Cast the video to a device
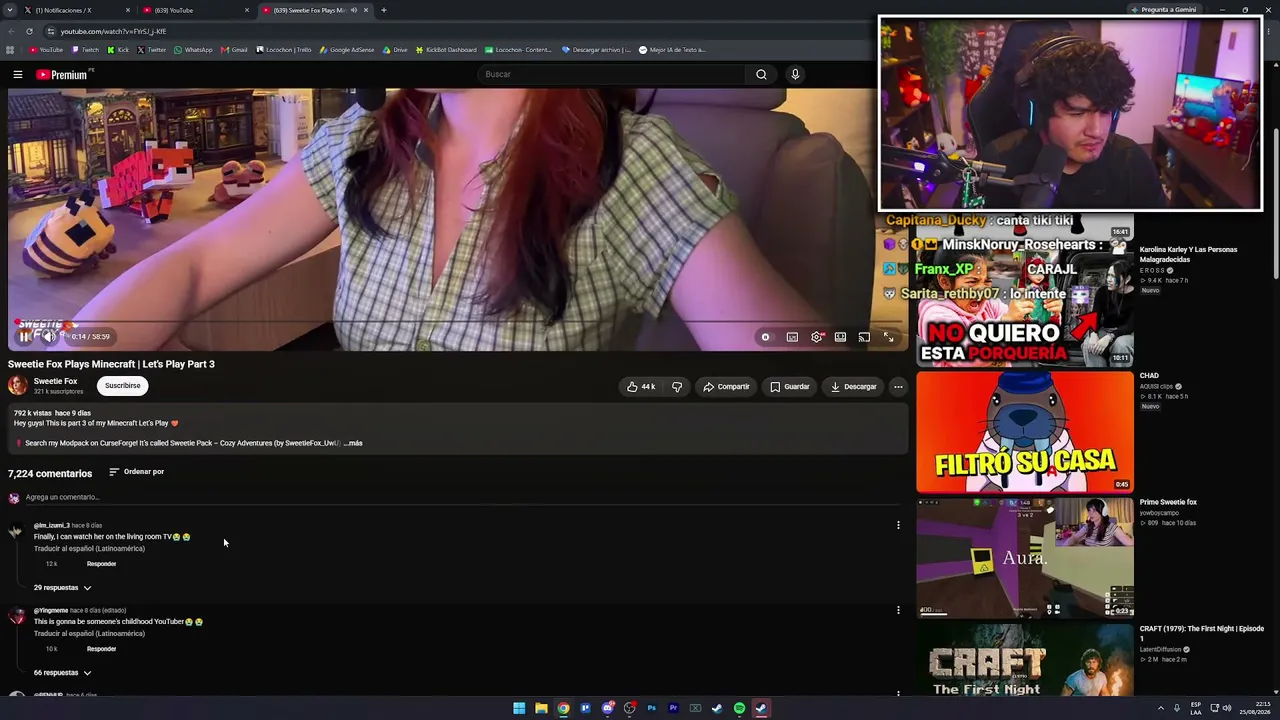Screen dimensions: 1280x720 click(864, 337)
